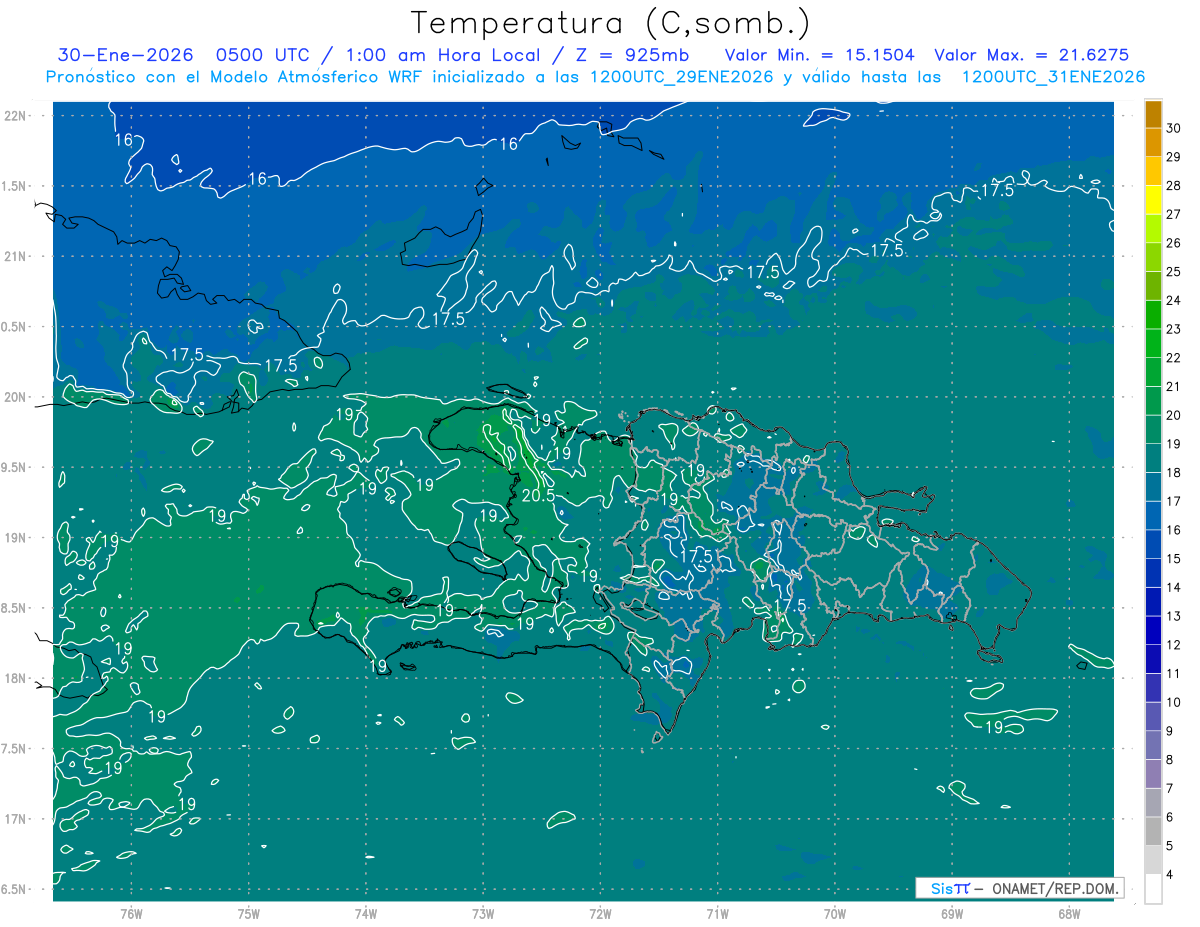Select the date text "30-Ene-2026"
Viewport: 1200px width, 927px height.
pos(125,55)
